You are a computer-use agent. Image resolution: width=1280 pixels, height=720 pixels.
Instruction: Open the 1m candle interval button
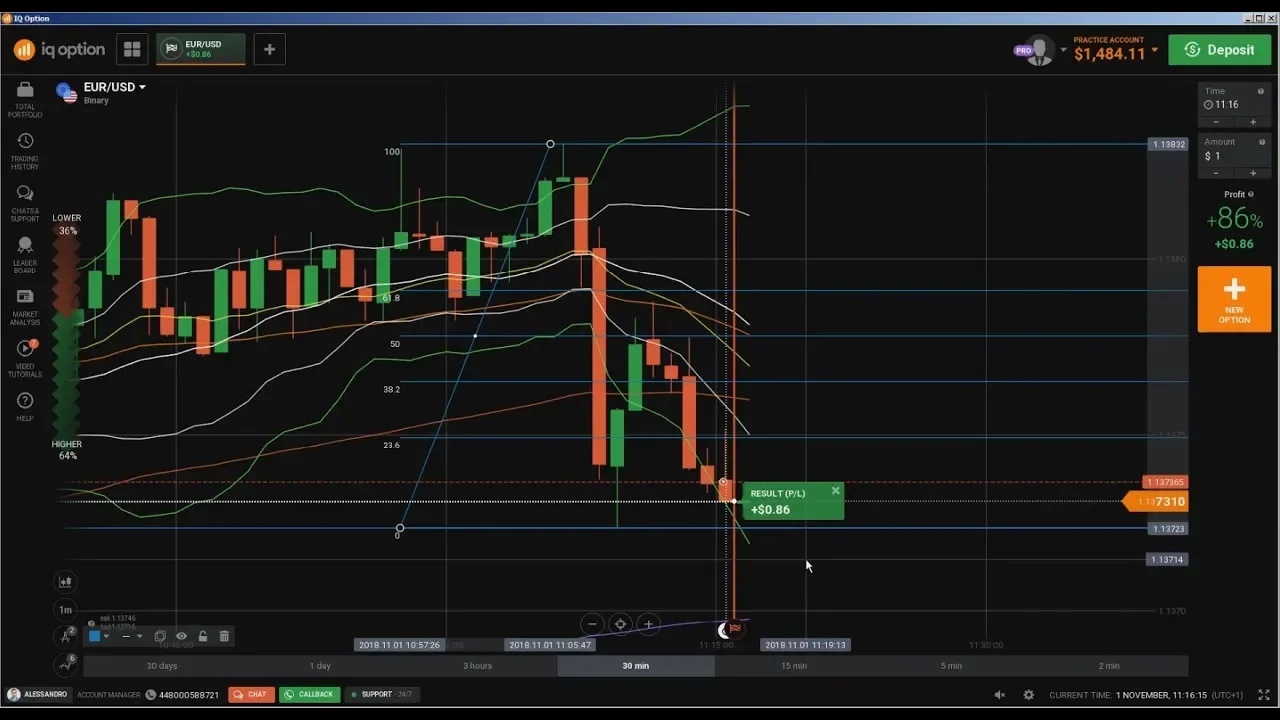pyautogui.click(x=65, y=609)
